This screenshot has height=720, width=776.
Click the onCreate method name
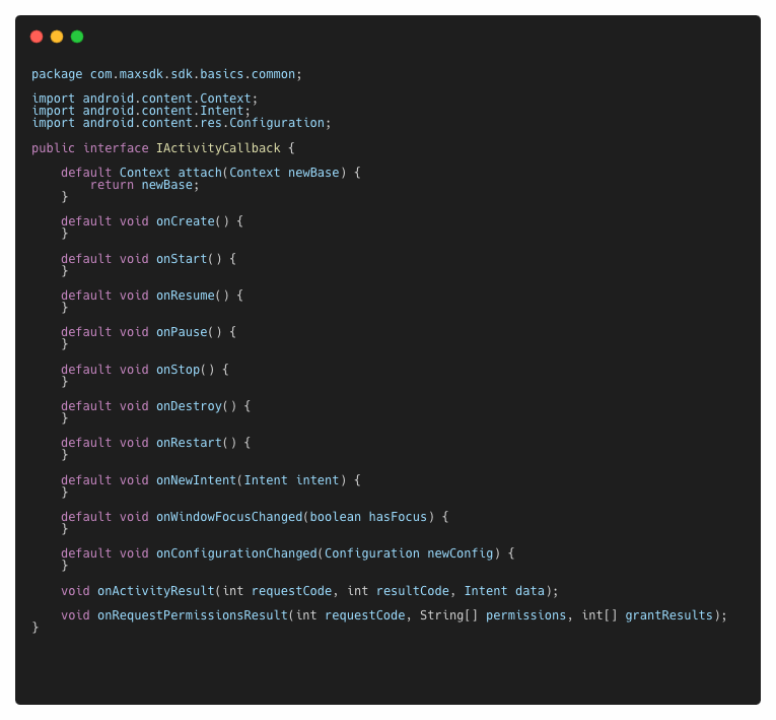(x=185, y=221)
